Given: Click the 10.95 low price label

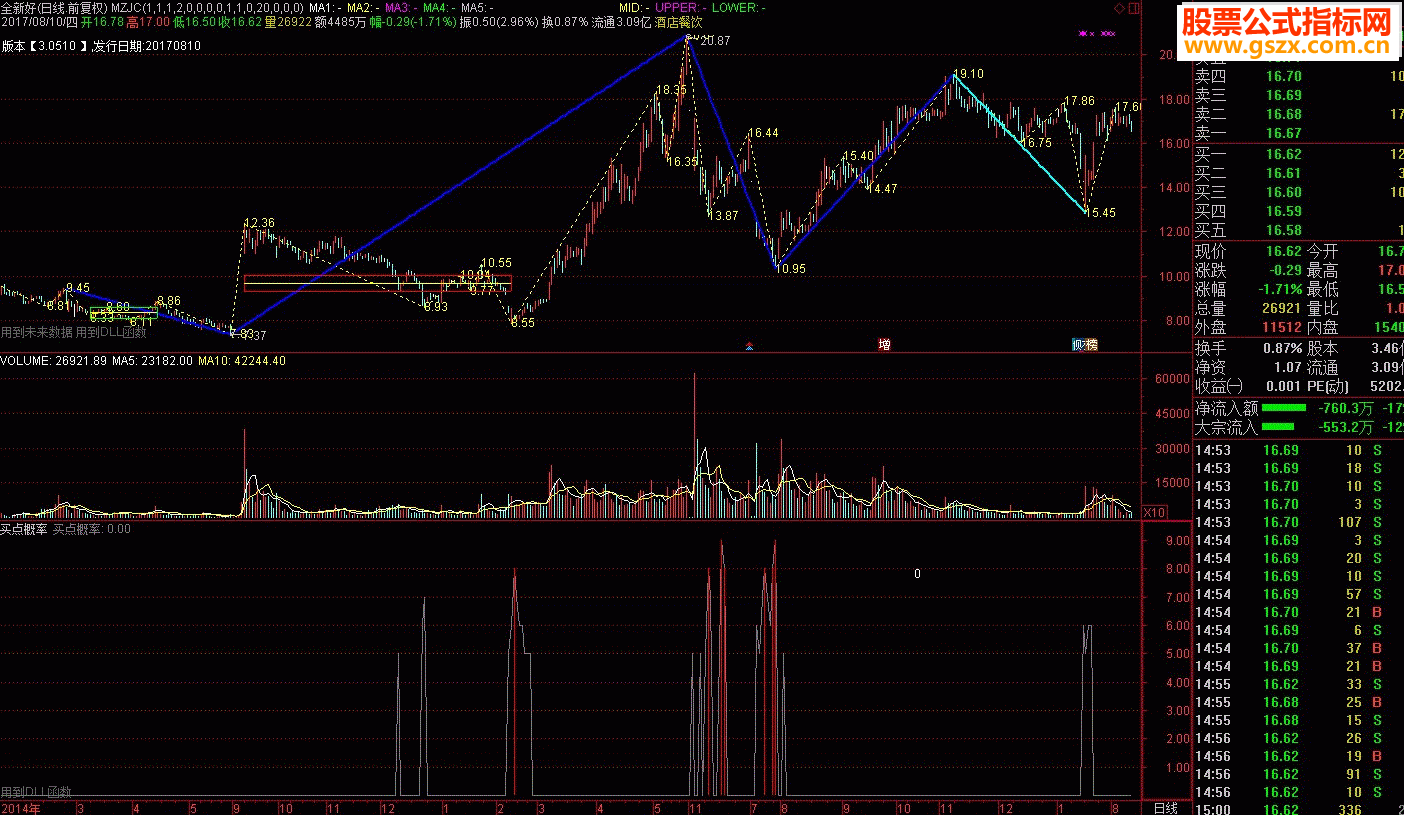Looking at the screenshot, I should pyautogui.click(x=790, y=269).
